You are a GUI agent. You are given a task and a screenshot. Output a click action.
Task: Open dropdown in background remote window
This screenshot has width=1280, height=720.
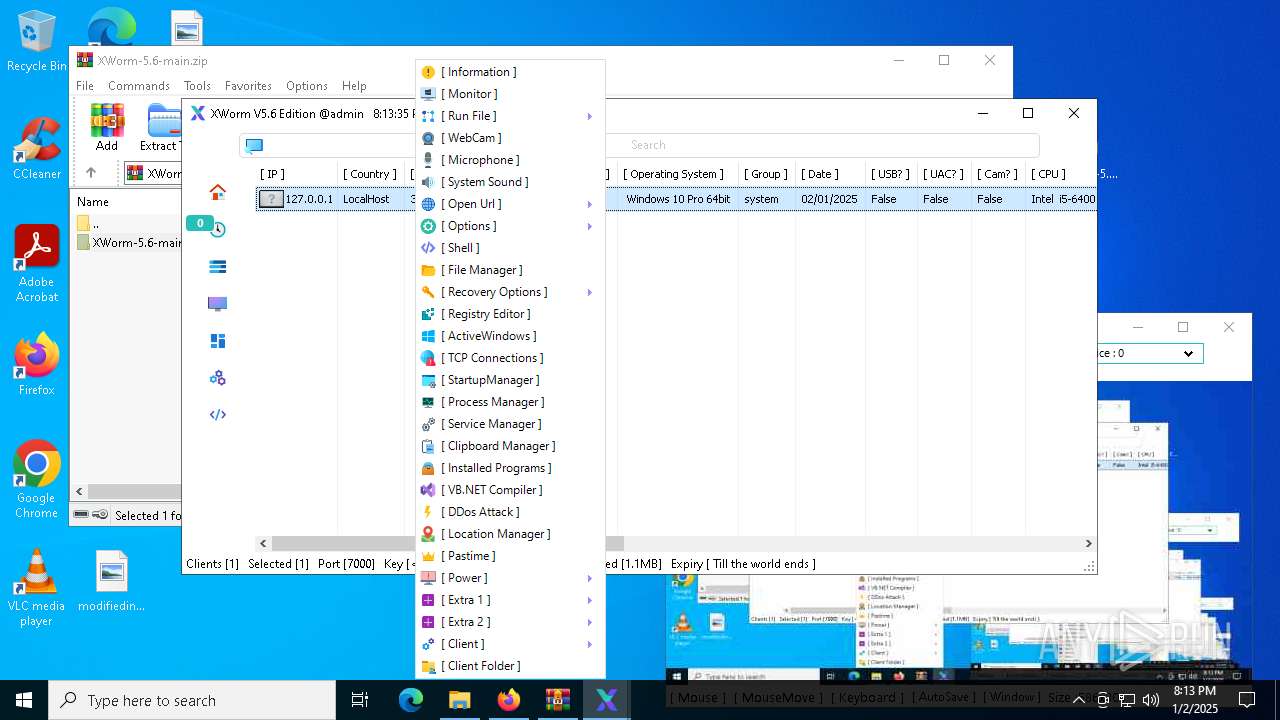coord(1188,353)
